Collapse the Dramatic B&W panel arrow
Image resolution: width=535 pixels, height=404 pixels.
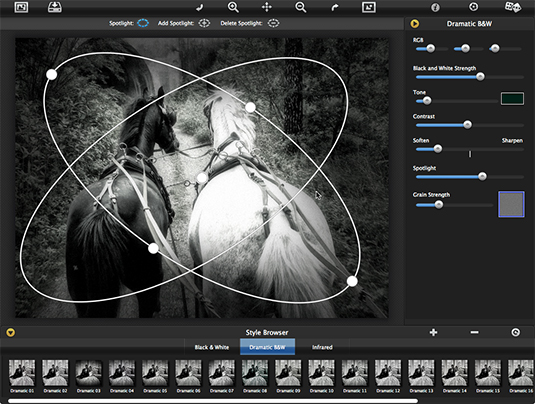[415, 24]
